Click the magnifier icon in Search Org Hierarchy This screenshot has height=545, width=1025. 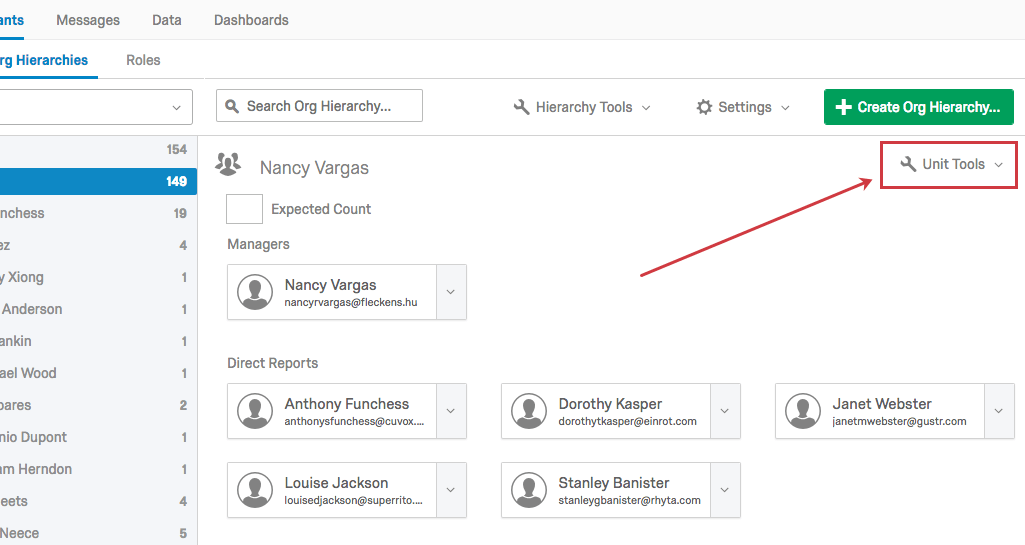[x=232, y=106]
